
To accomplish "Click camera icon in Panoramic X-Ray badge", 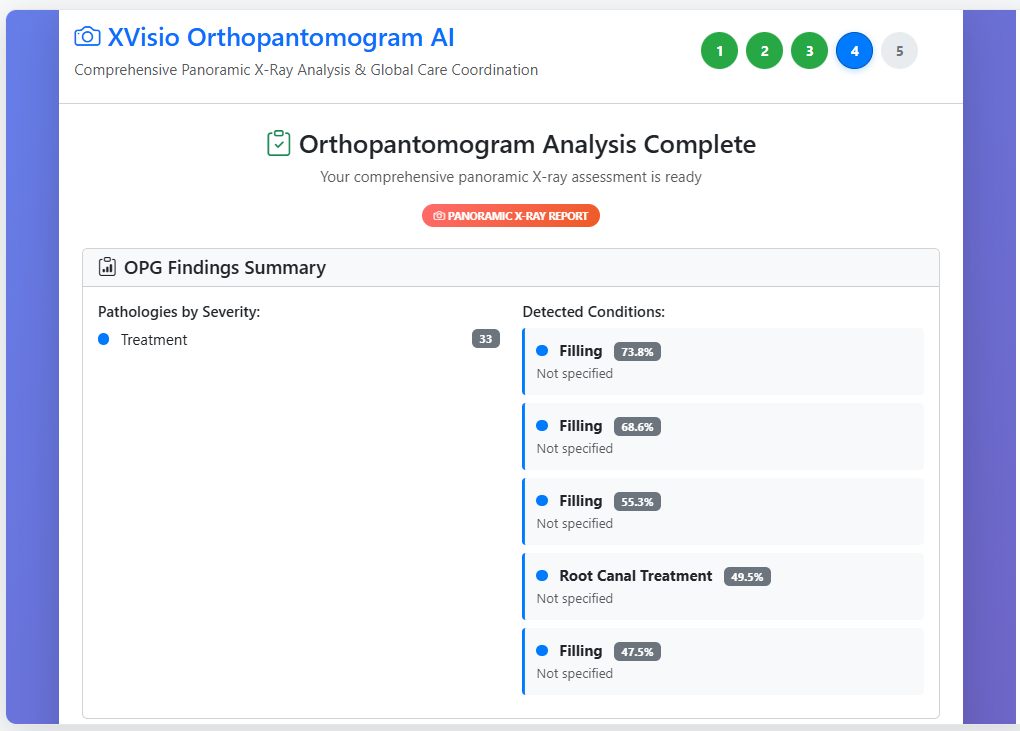I will tap(438, 216).
